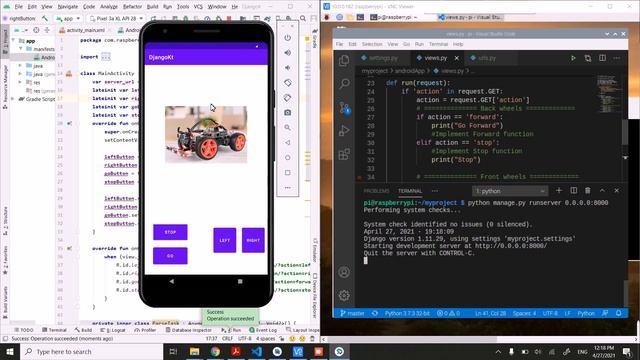
Task: Click the robot car image in app
Action: coord(206,135)
